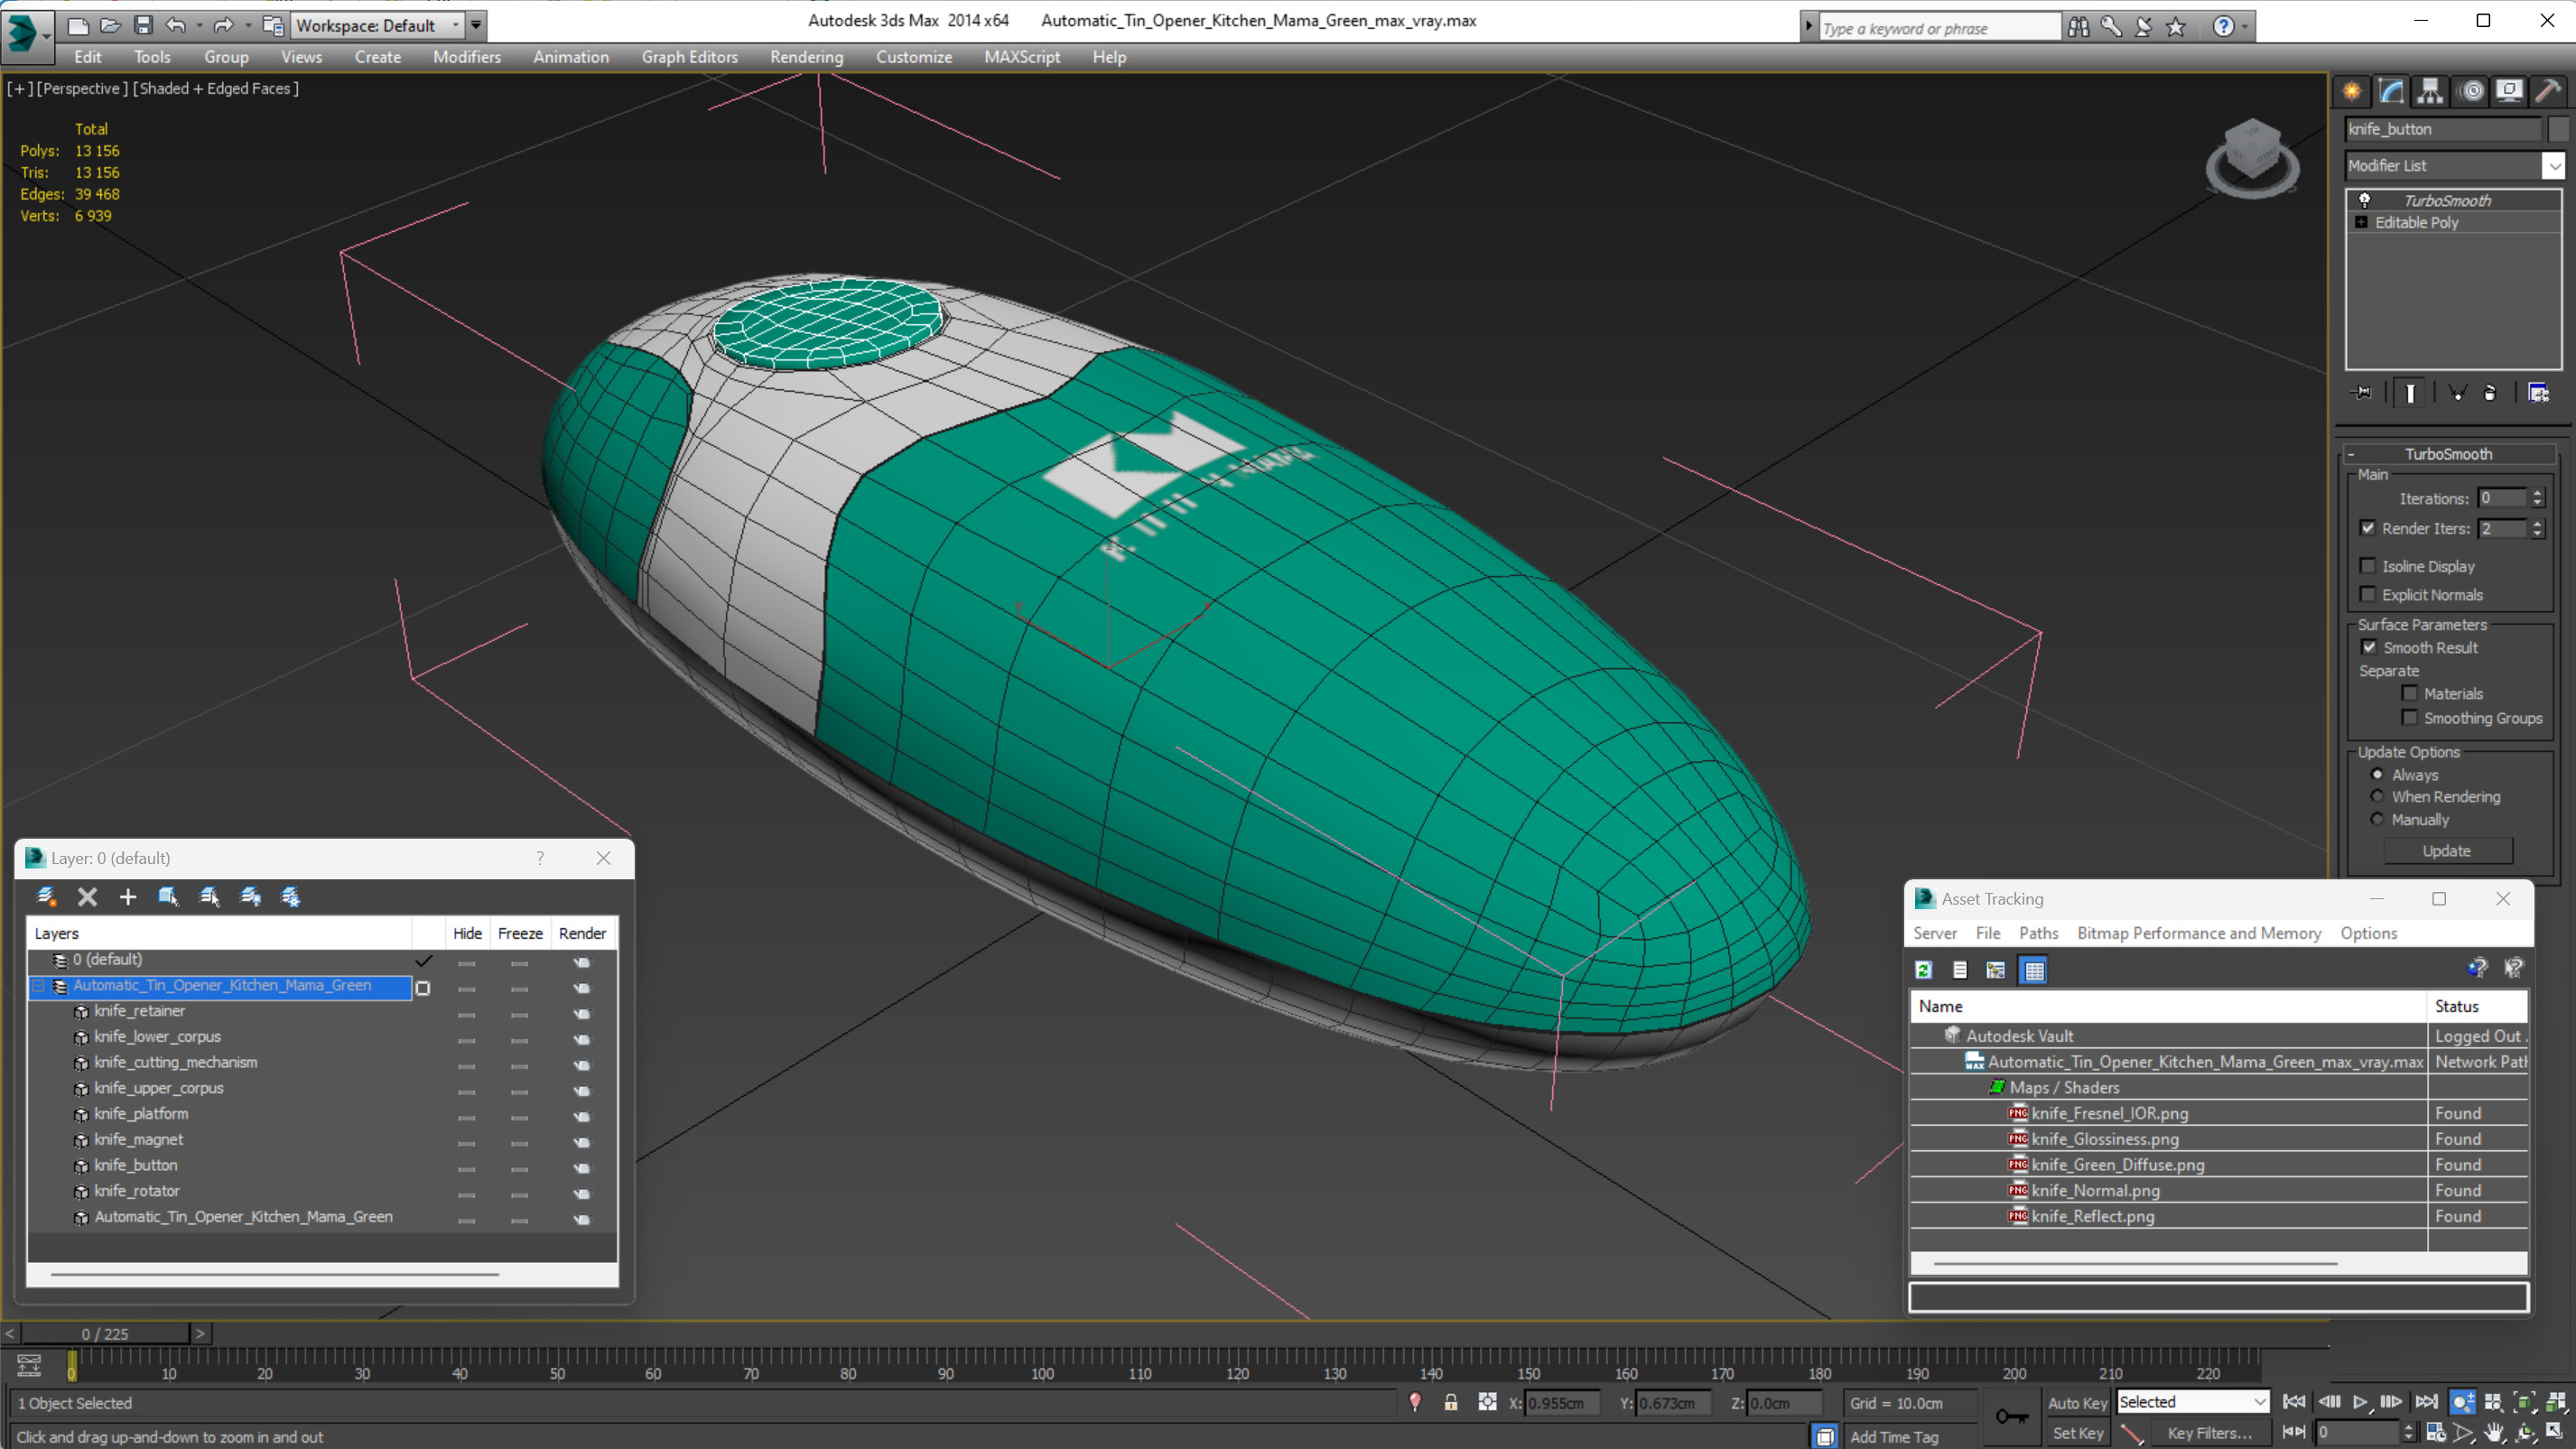The width and height of the screenshot is (2576, 1449).
Task: Click the object color swatch beside knife_button
Action: 2557,129
